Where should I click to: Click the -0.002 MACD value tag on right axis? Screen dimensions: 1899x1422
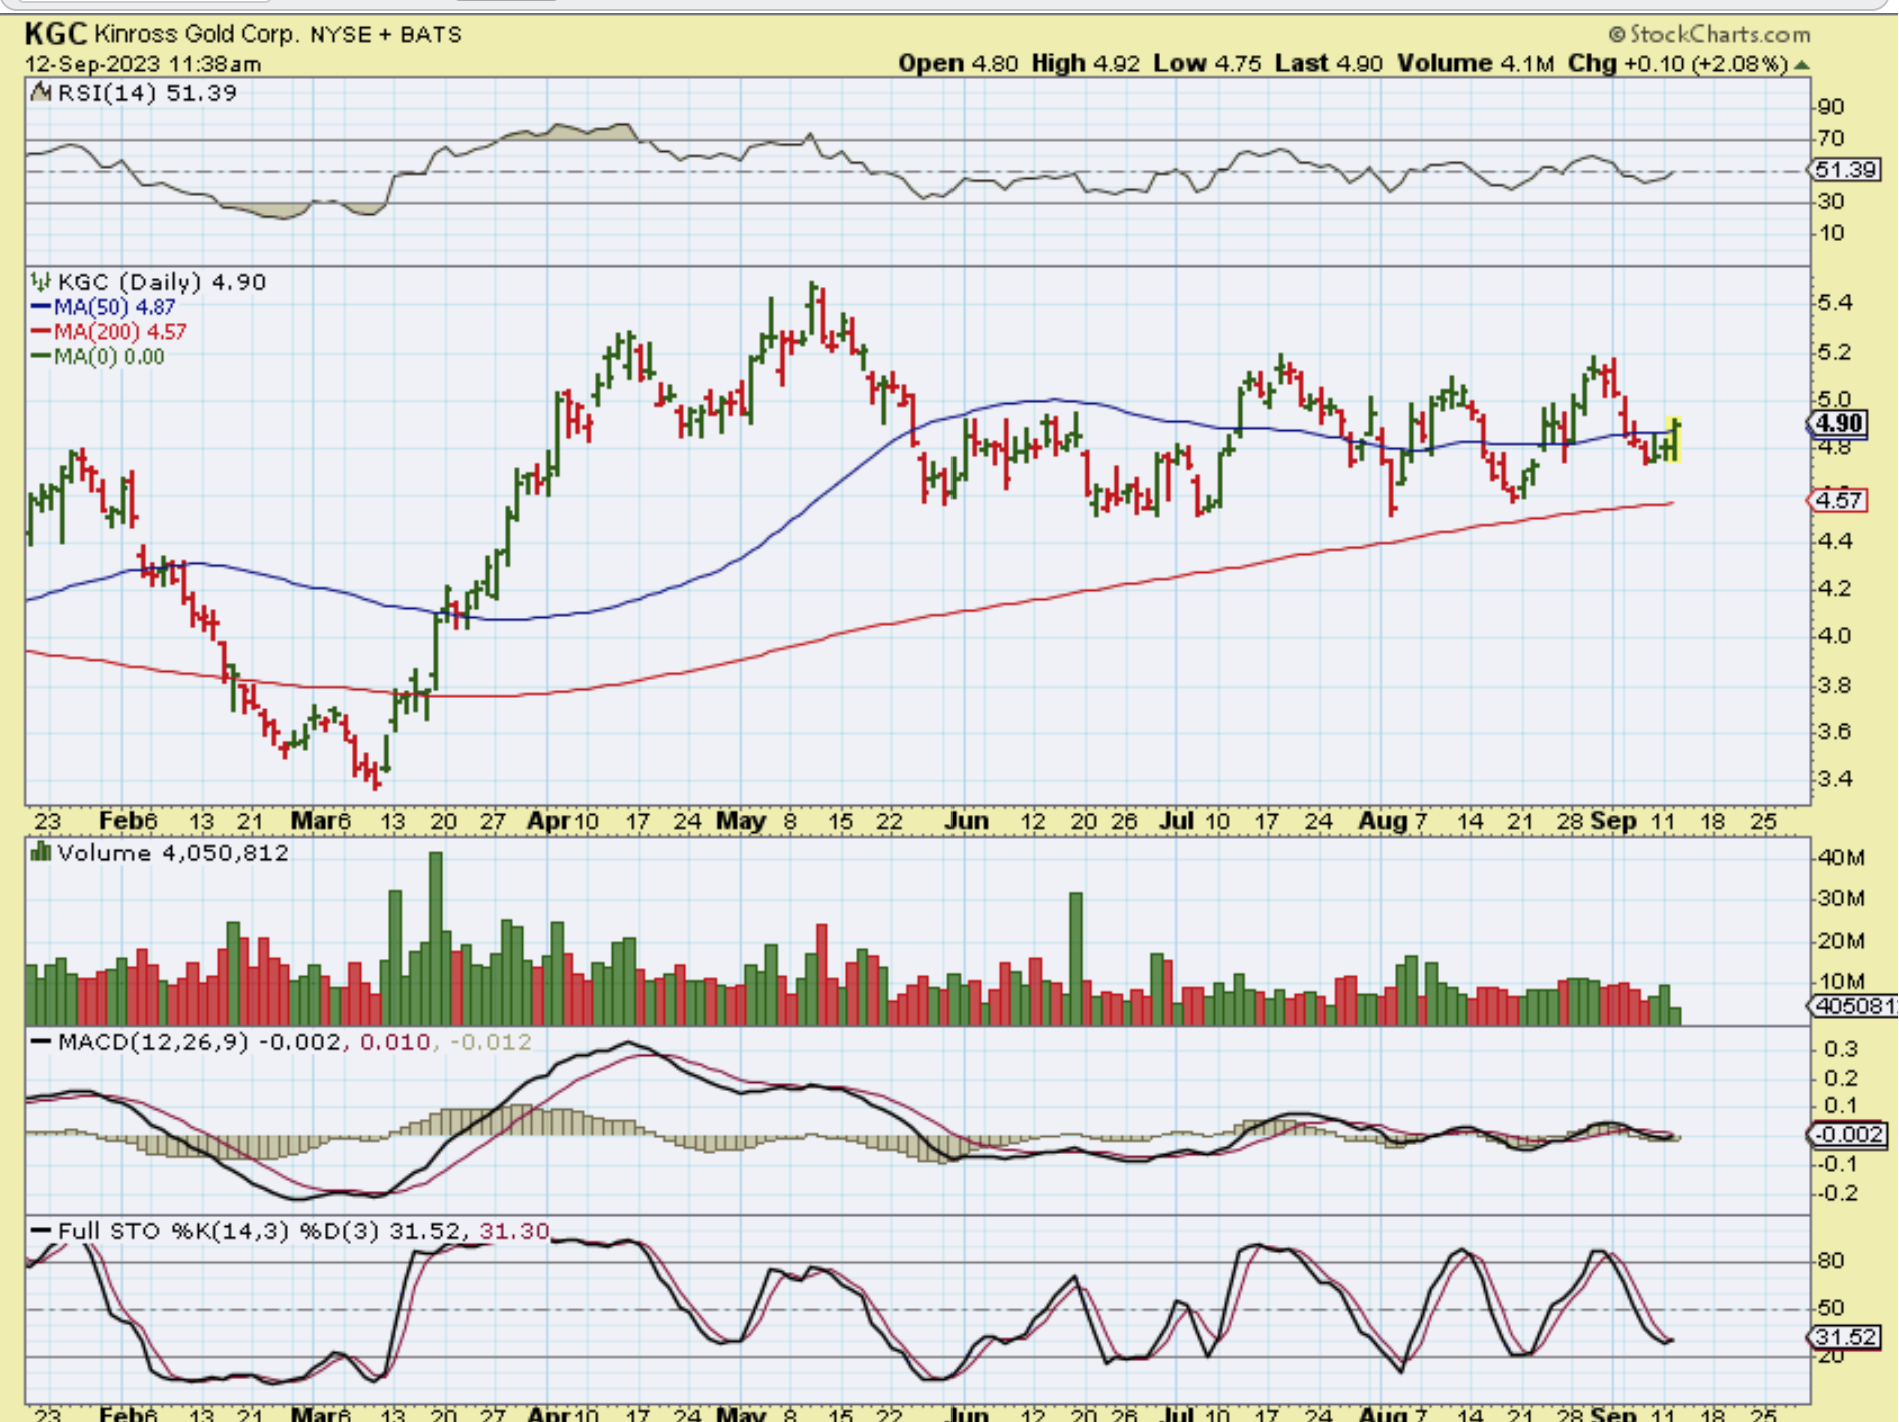pos(1847,1134)
